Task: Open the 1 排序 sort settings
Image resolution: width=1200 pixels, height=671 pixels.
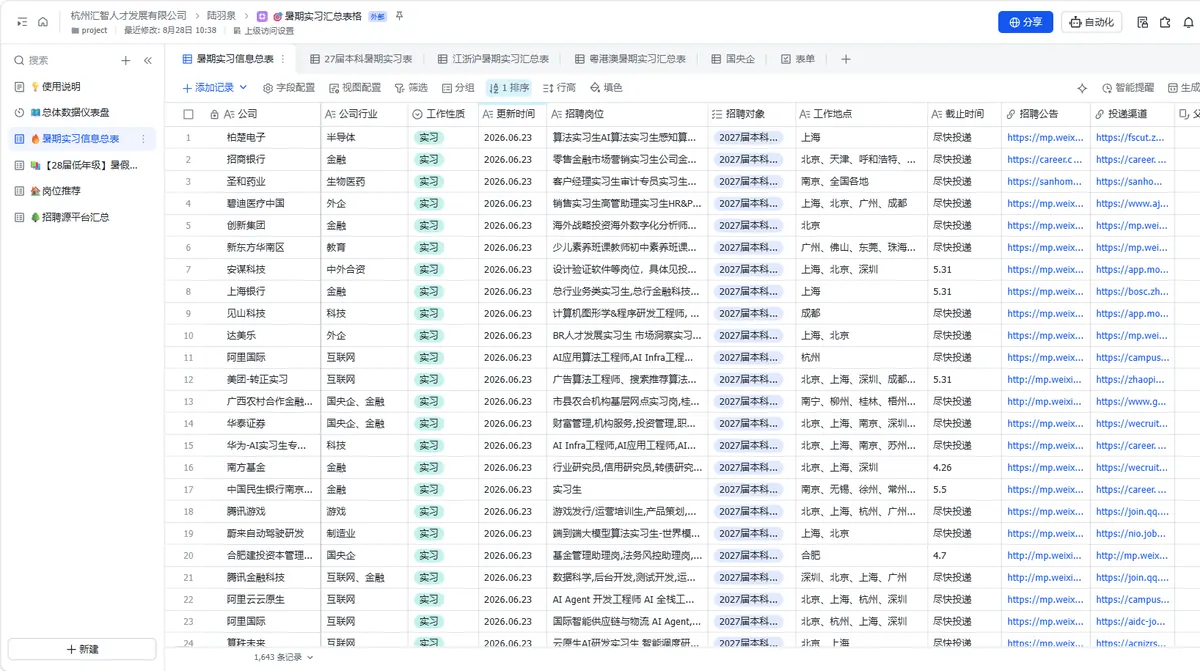Action: [509, 88]
